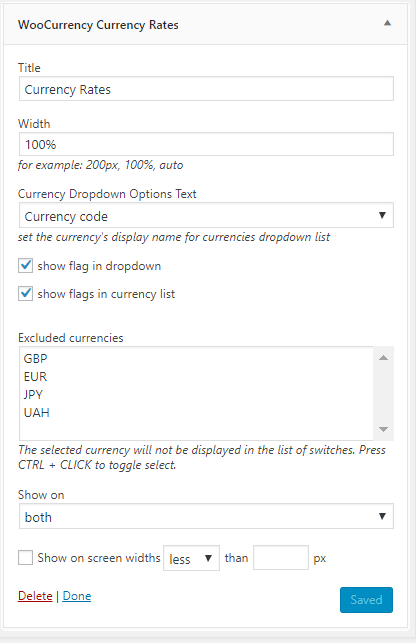The image size is (416, 643).
Task: Click the Delete link
Action: click(x=35, y=596)
